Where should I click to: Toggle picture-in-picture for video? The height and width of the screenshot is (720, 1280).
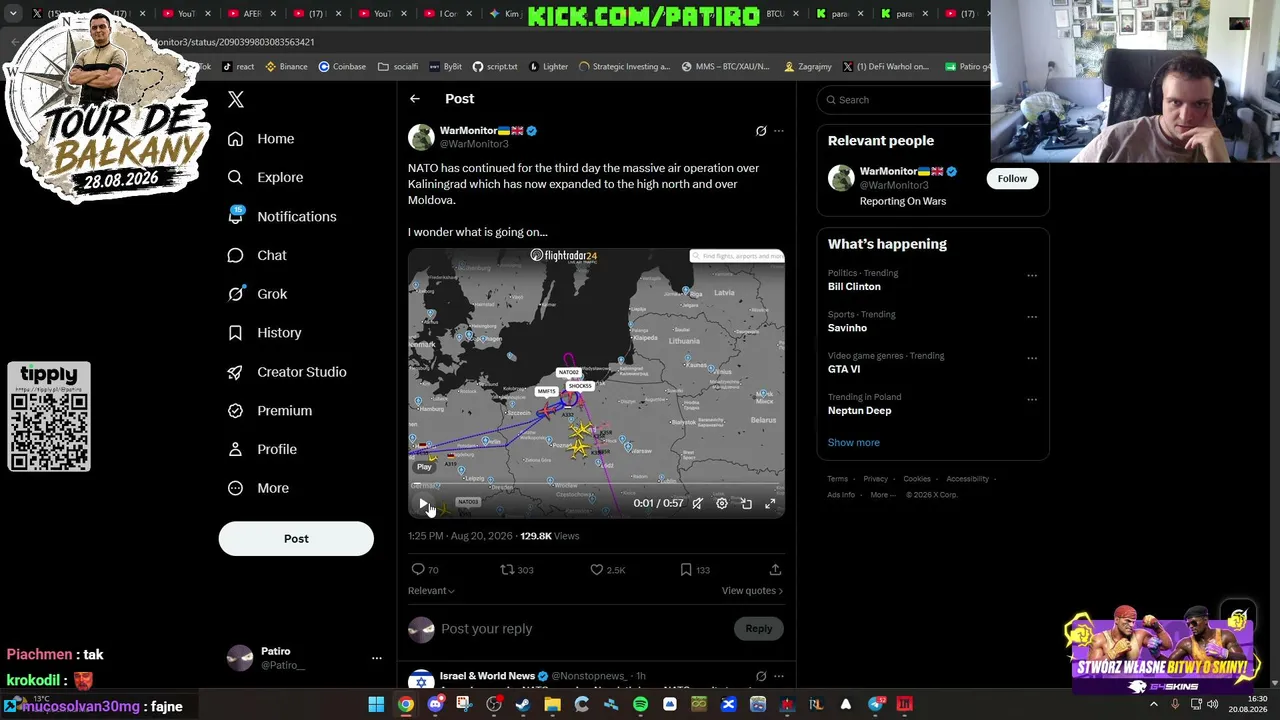click(x=746, y=504)
